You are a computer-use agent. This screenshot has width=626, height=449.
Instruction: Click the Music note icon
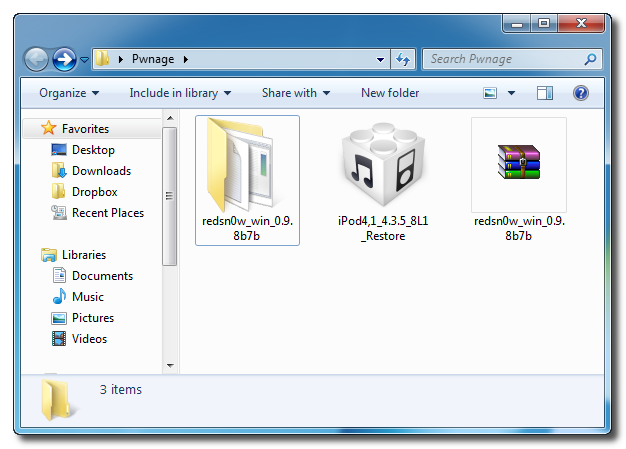(59, 297)
